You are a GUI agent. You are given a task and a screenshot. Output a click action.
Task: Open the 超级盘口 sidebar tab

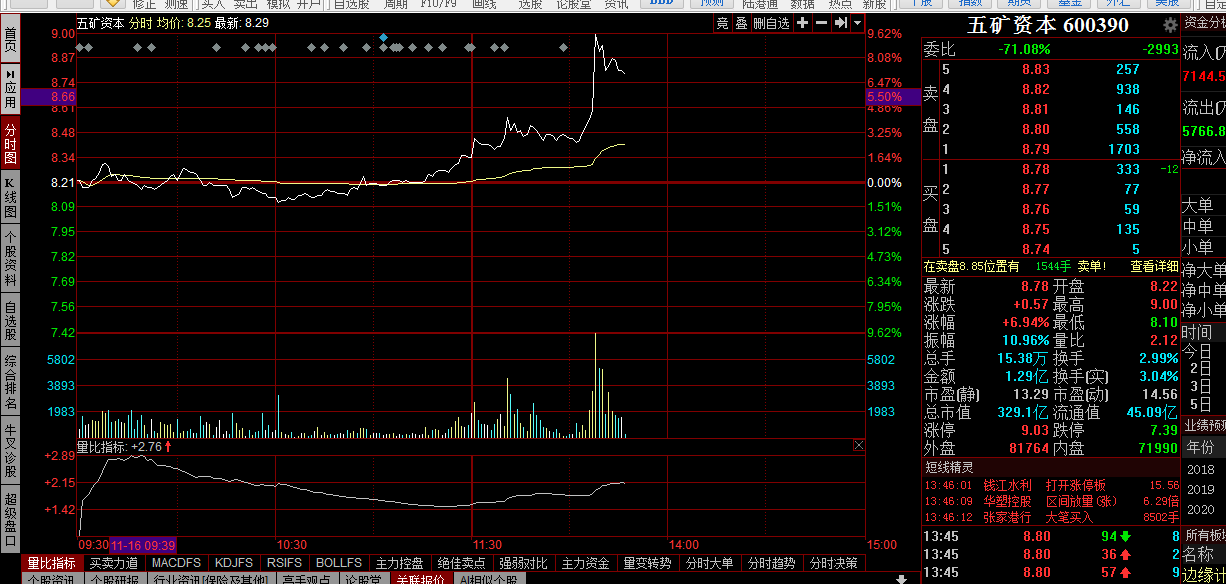click(x=10, y=520)
